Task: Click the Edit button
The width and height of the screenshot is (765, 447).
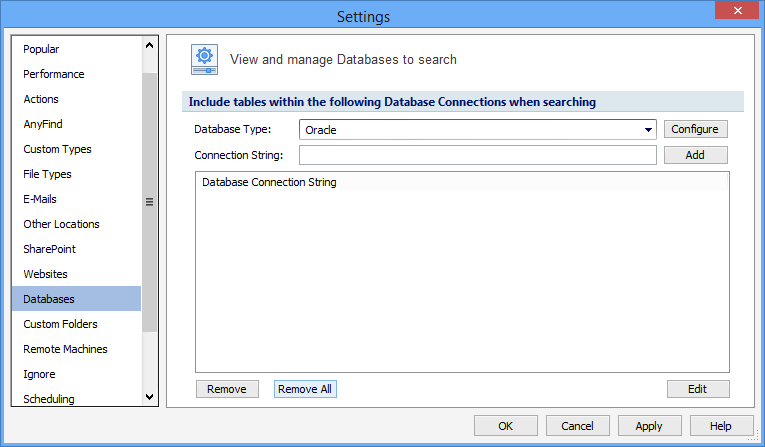Action: (698, 389)
